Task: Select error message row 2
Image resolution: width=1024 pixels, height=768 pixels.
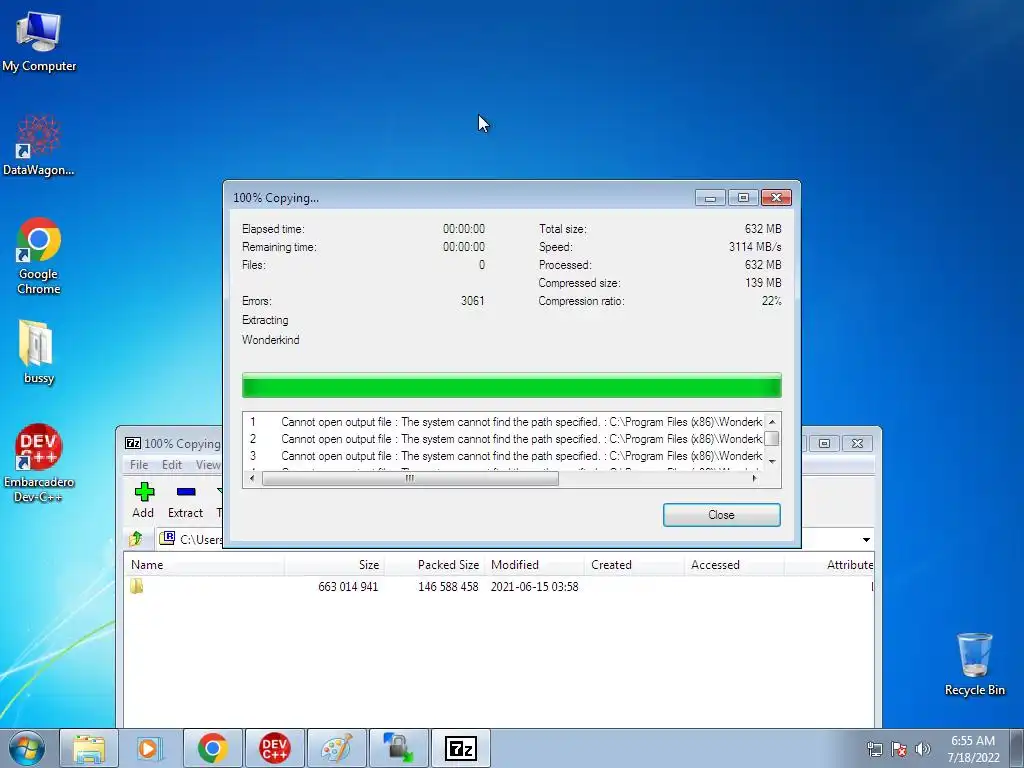Action: pos(503,439)
